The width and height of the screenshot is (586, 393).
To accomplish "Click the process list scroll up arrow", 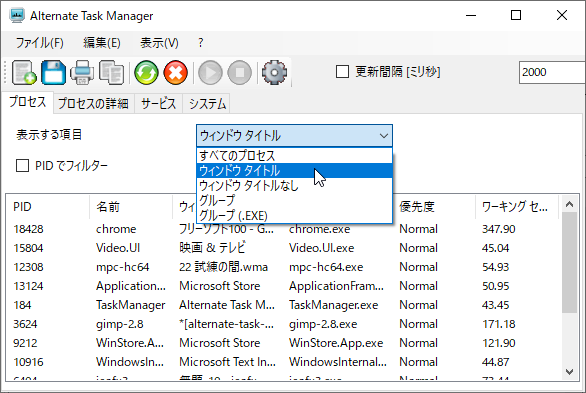I will (x=569, y=204).
